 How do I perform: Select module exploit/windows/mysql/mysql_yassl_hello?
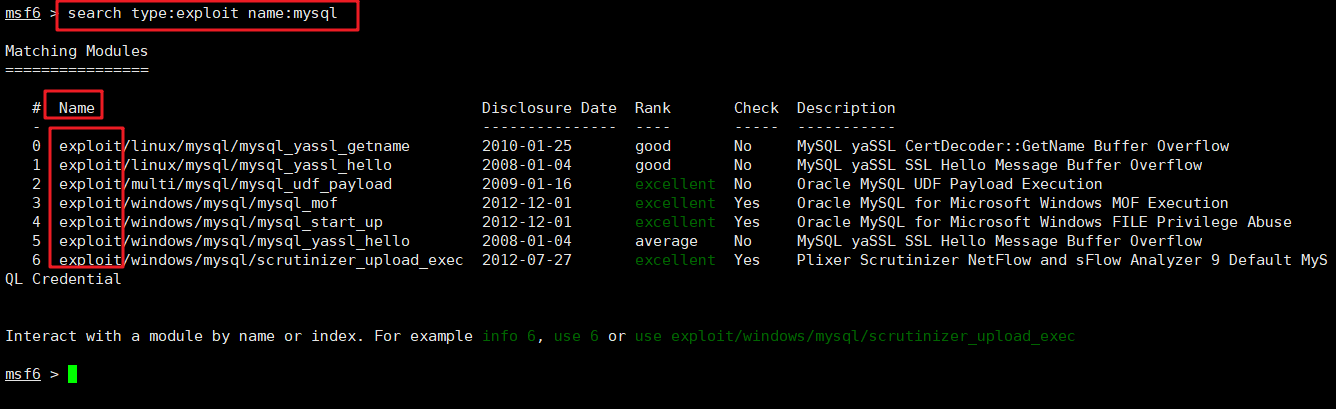(x=234, y=241)
